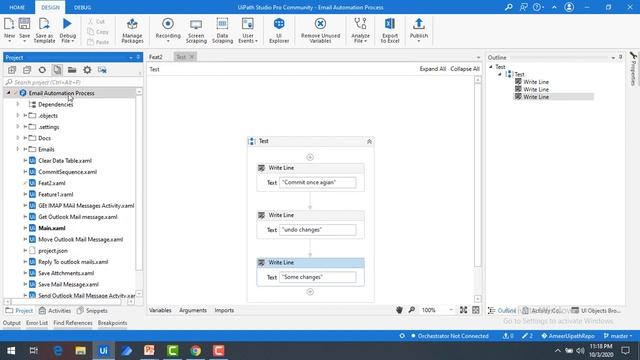Click add activity plus above first Write Line
Viewport: 640px width, 360px height.
(x=310, y=157)
